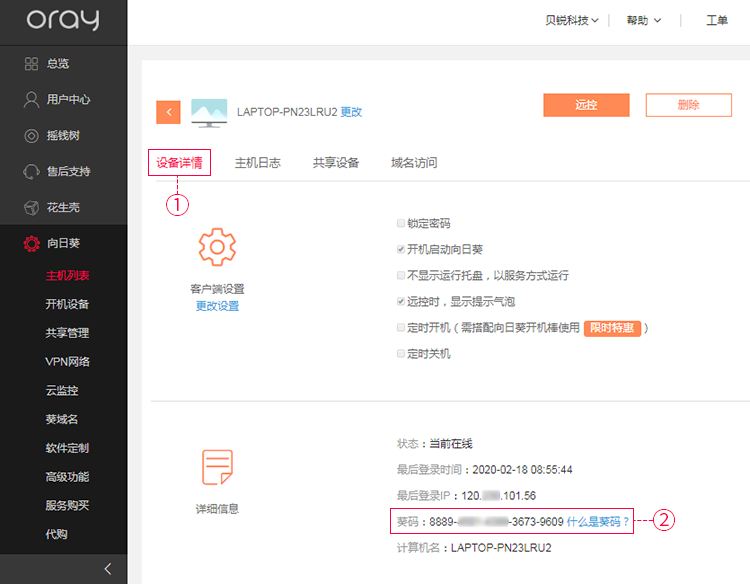The image size is (750, 584).
Task: Switch to the 主机日志 tab
Action: (257, 163)
